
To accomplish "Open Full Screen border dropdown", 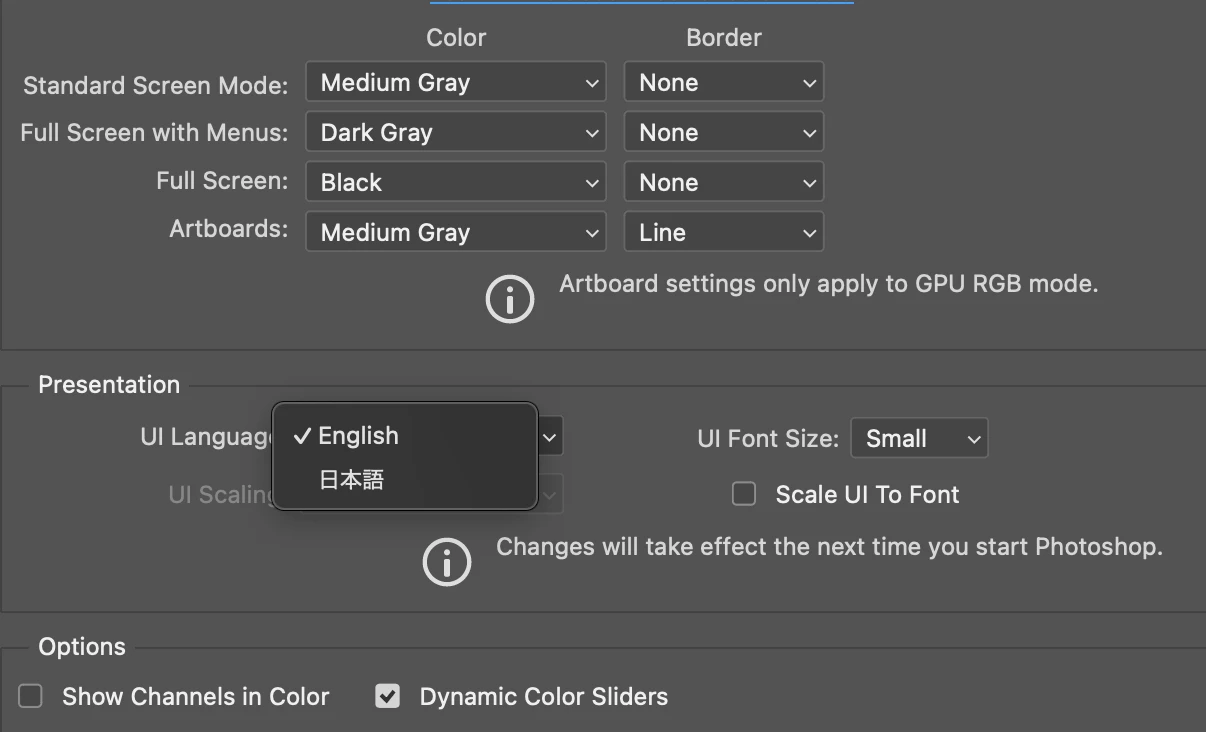I will click(724, 183).
